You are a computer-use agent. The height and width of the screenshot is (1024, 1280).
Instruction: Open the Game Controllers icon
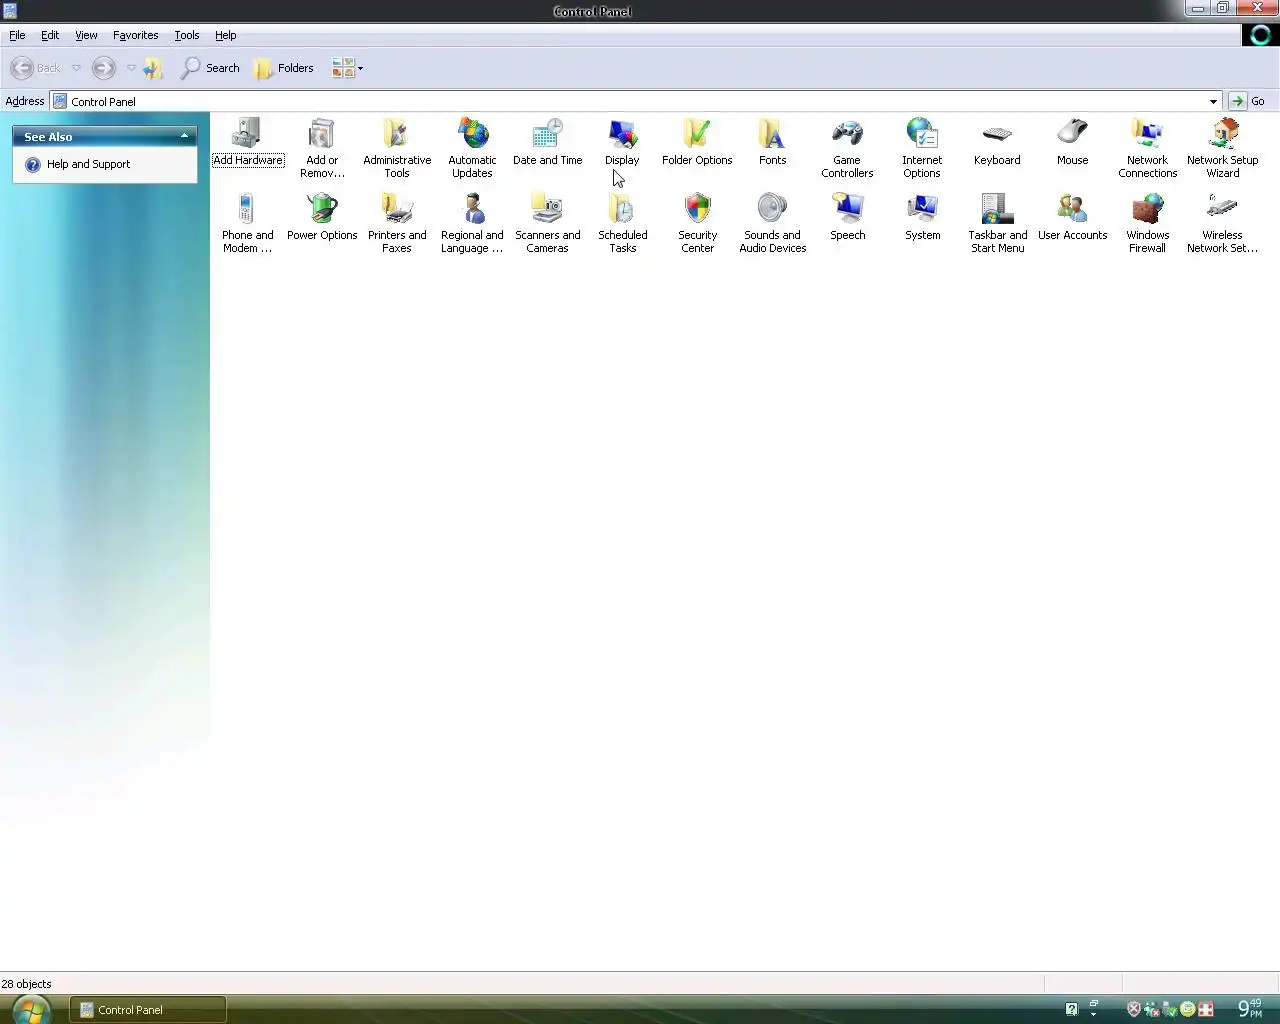pyautogui.click(x=847, y=133)
